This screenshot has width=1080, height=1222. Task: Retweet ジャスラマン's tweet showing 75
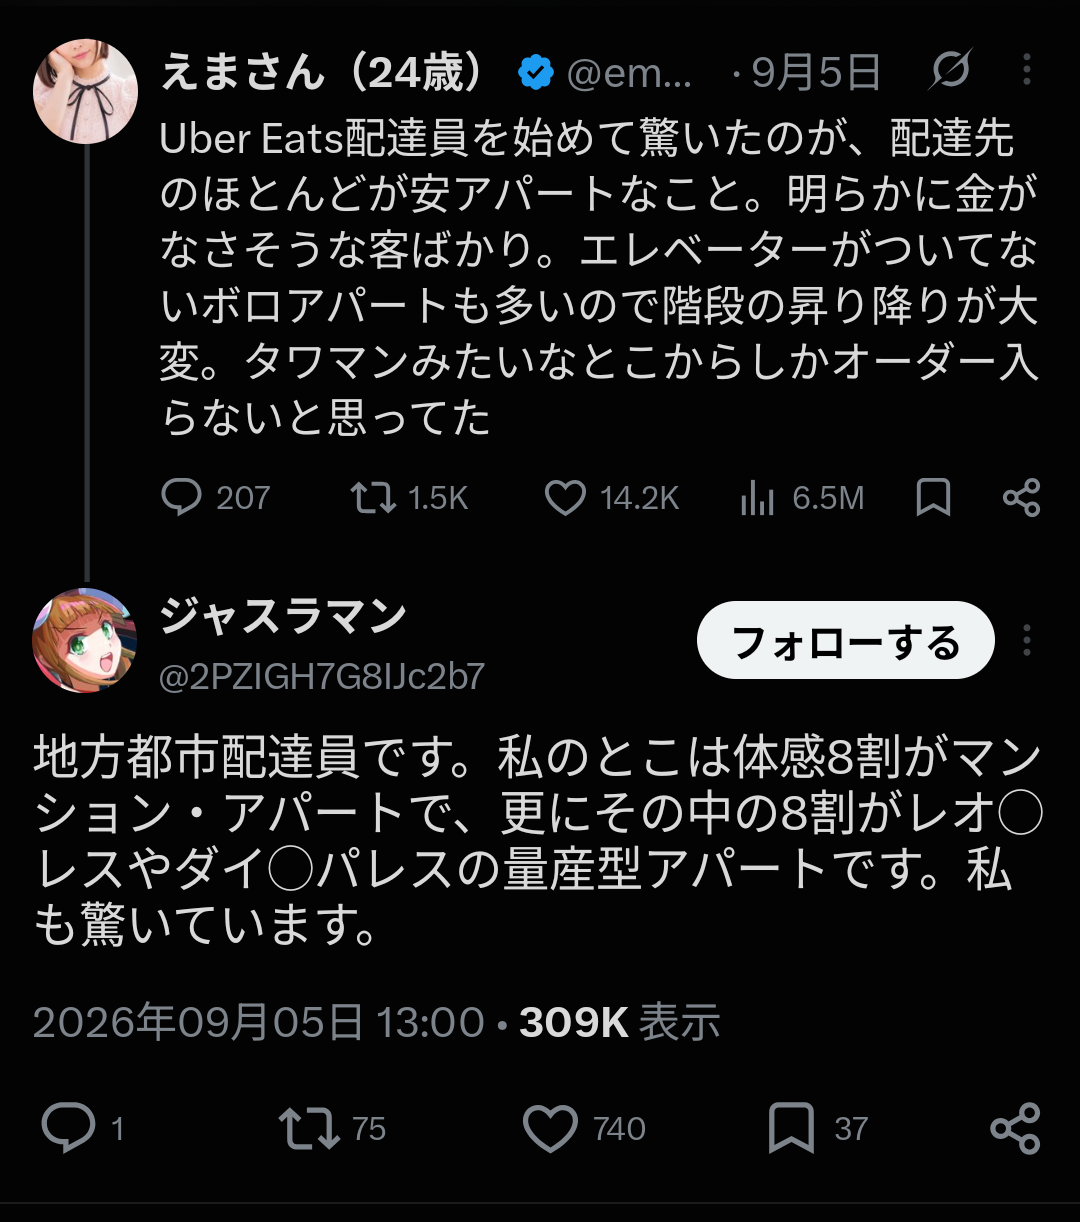pos(309,1129)
